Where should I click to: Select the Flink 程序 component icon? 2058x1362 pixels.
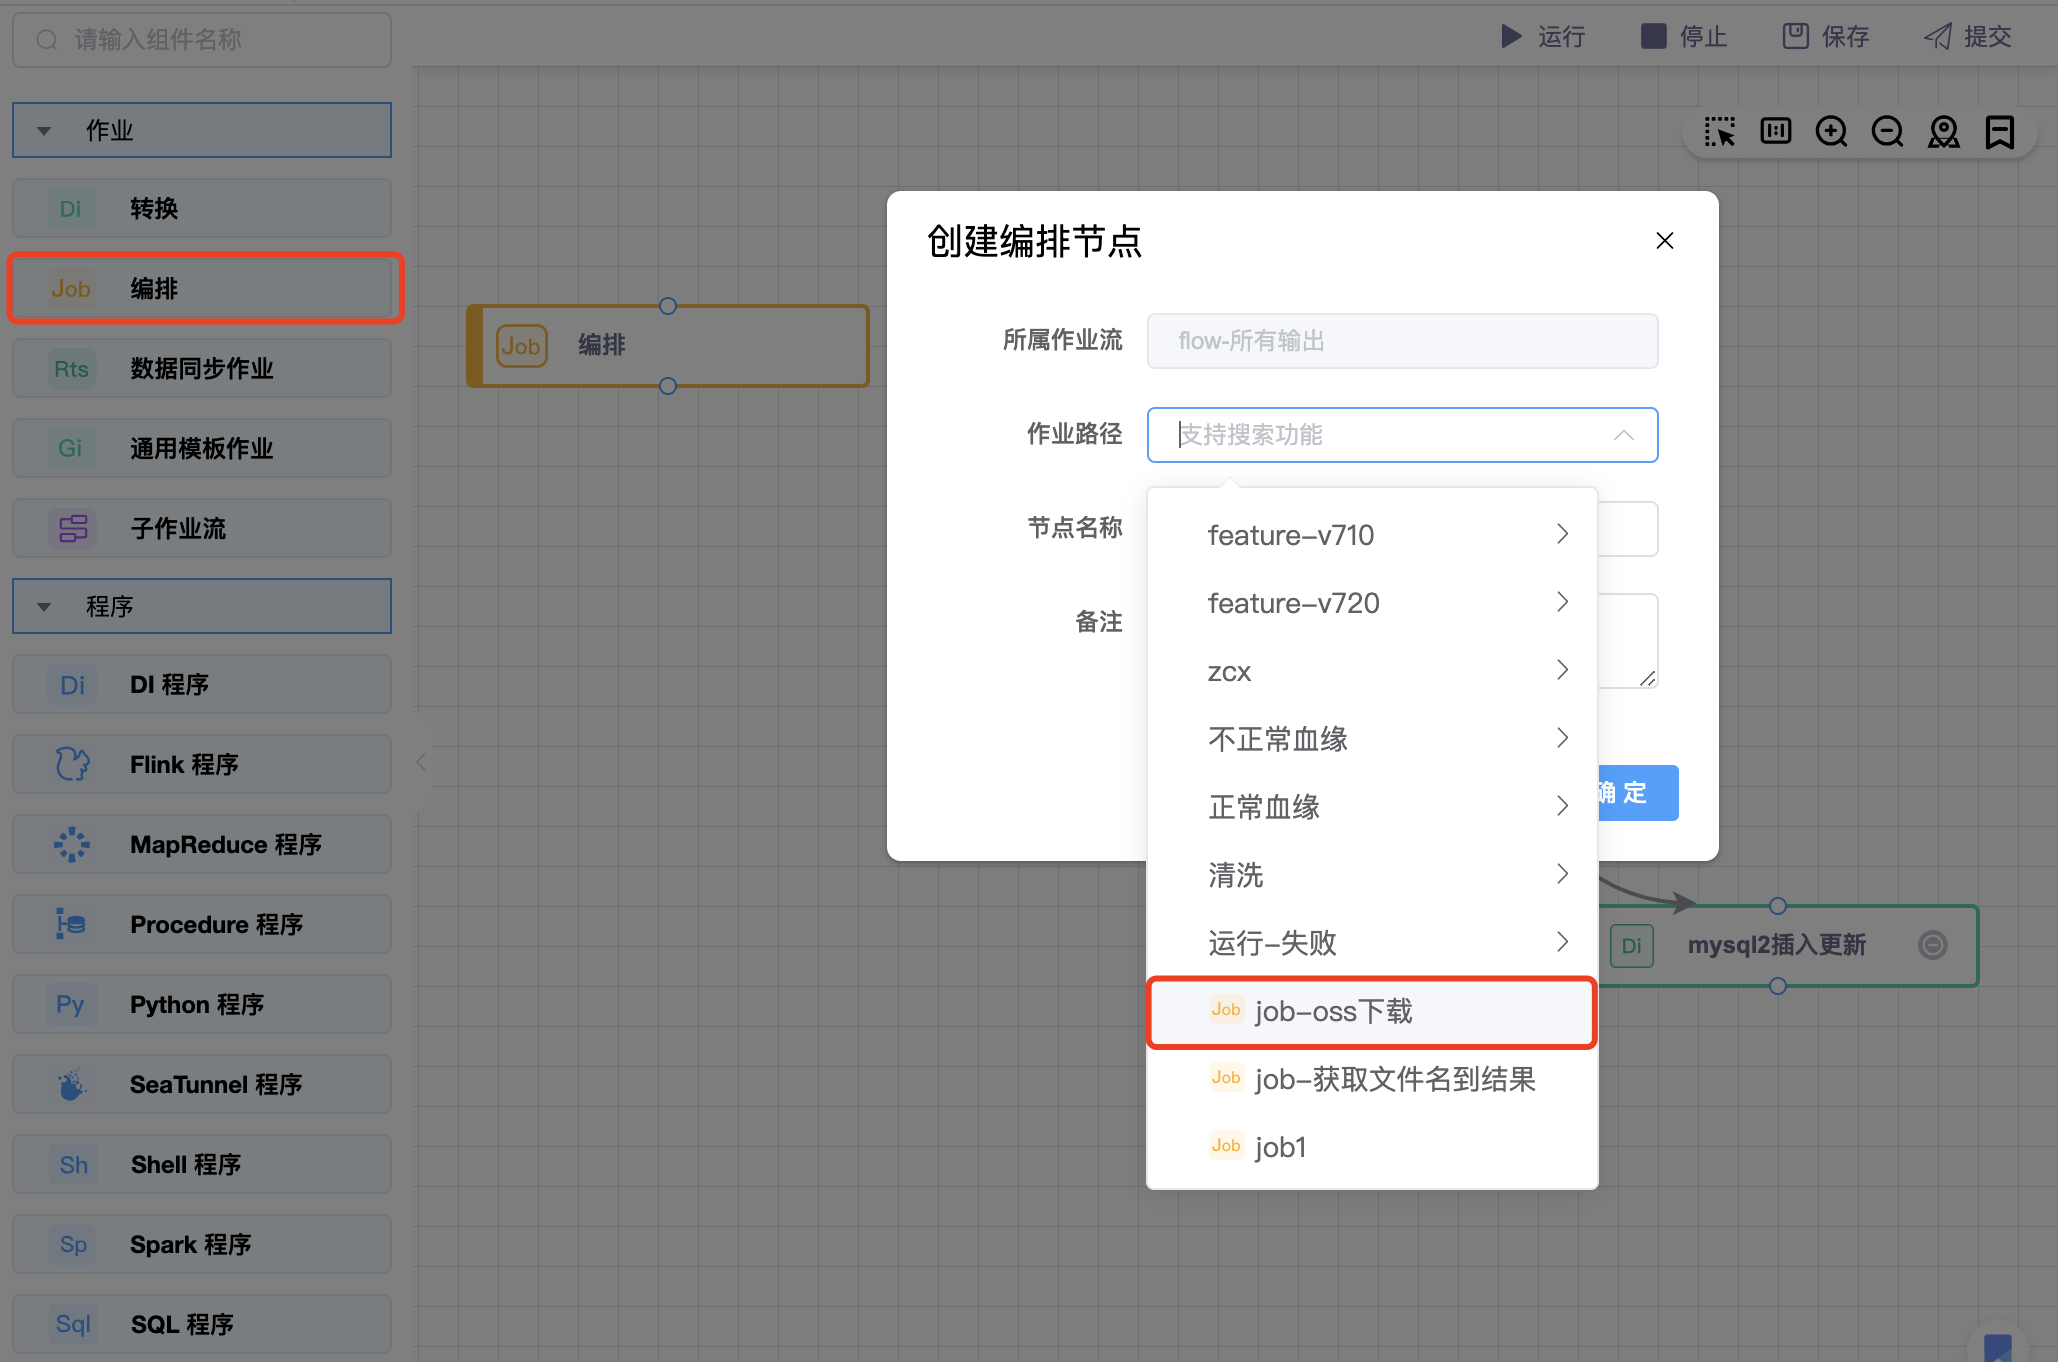(72, 764)
